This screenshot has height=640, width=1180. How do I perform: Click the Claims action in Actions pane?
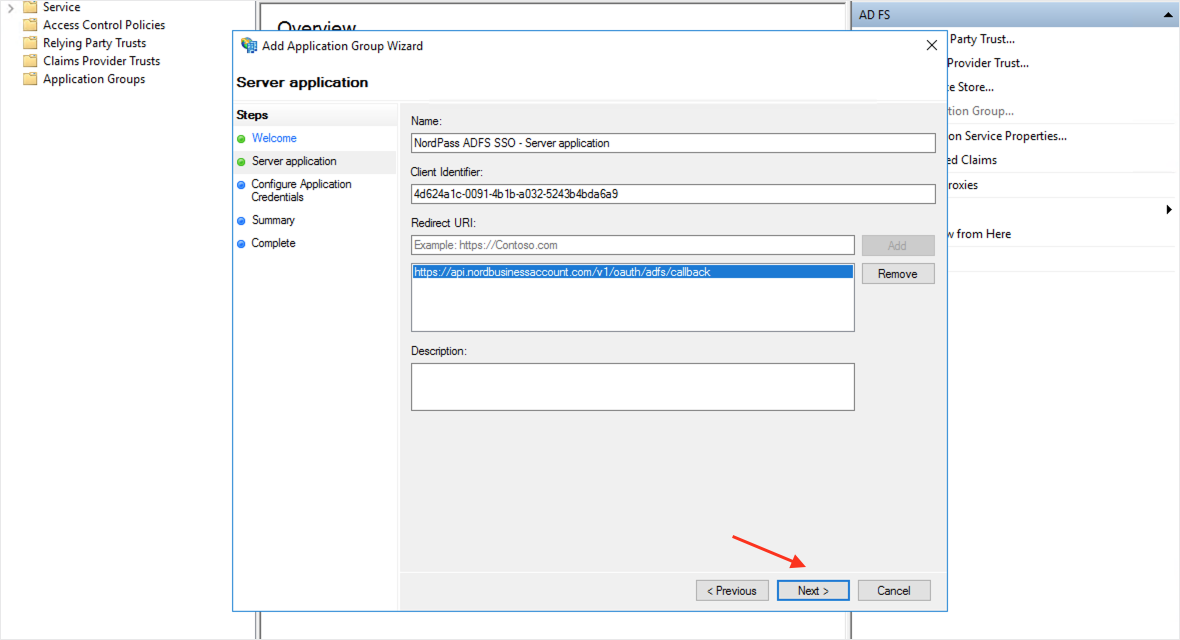[x=972, y=160]
